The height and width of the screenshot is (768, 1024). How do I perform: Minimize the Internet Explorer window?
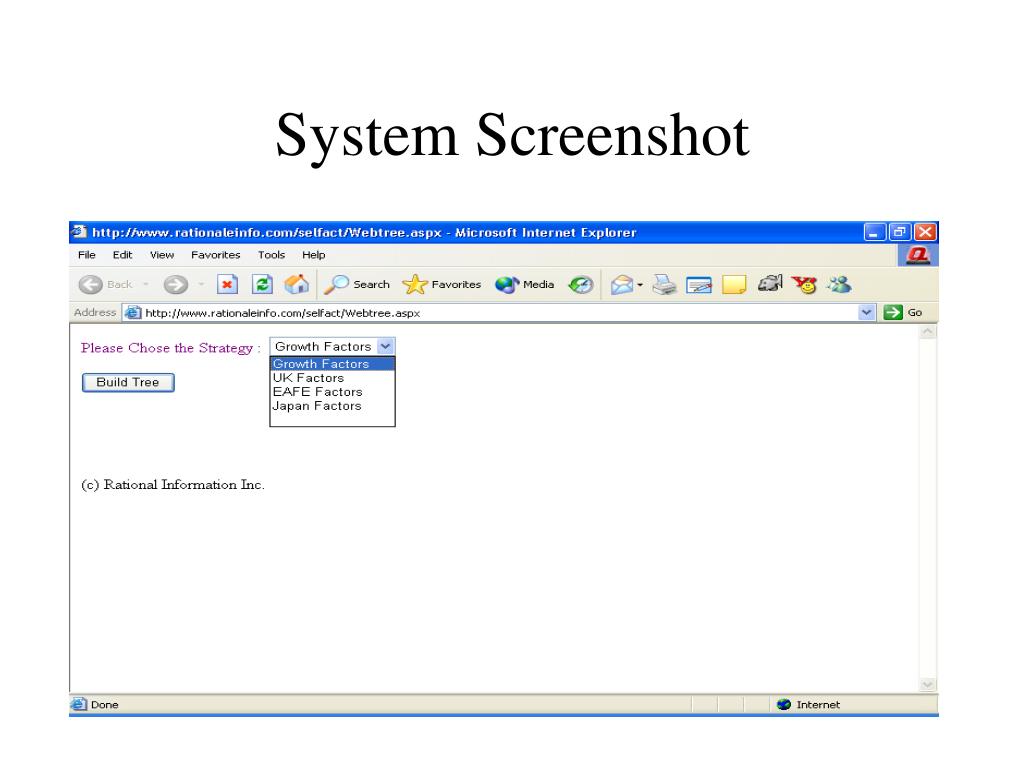tap(874, 232)
